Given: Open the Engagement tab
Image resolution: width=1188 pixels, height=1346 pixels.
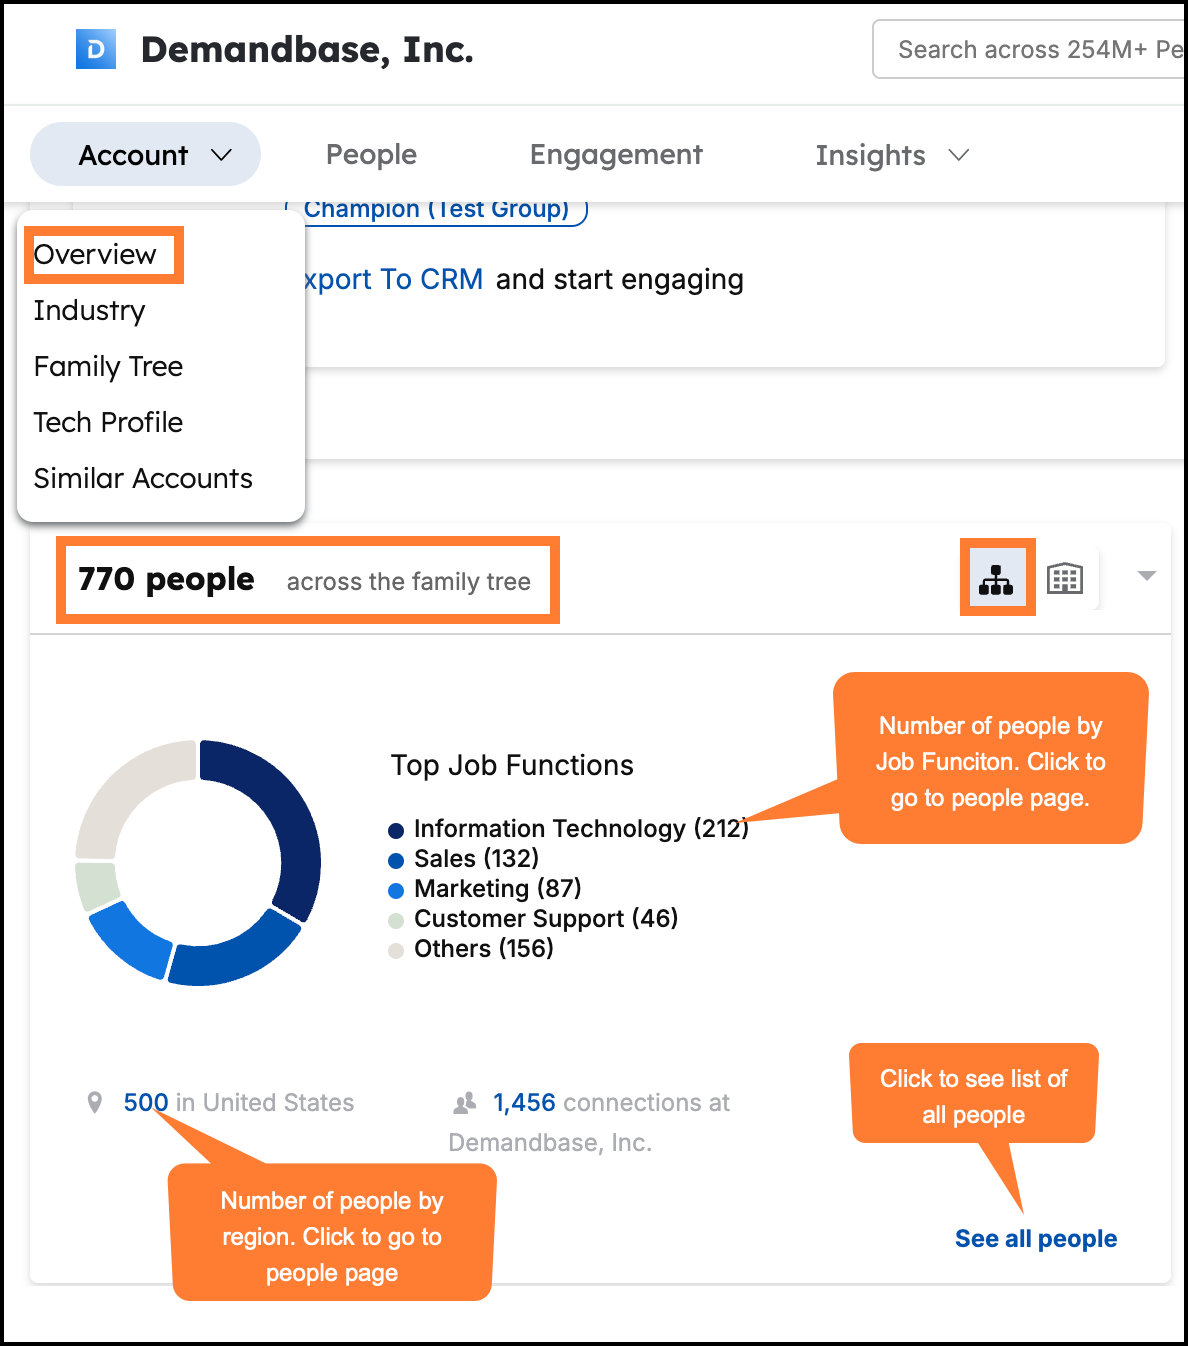Looking at the screenshot, I should (x=616, y=155).
